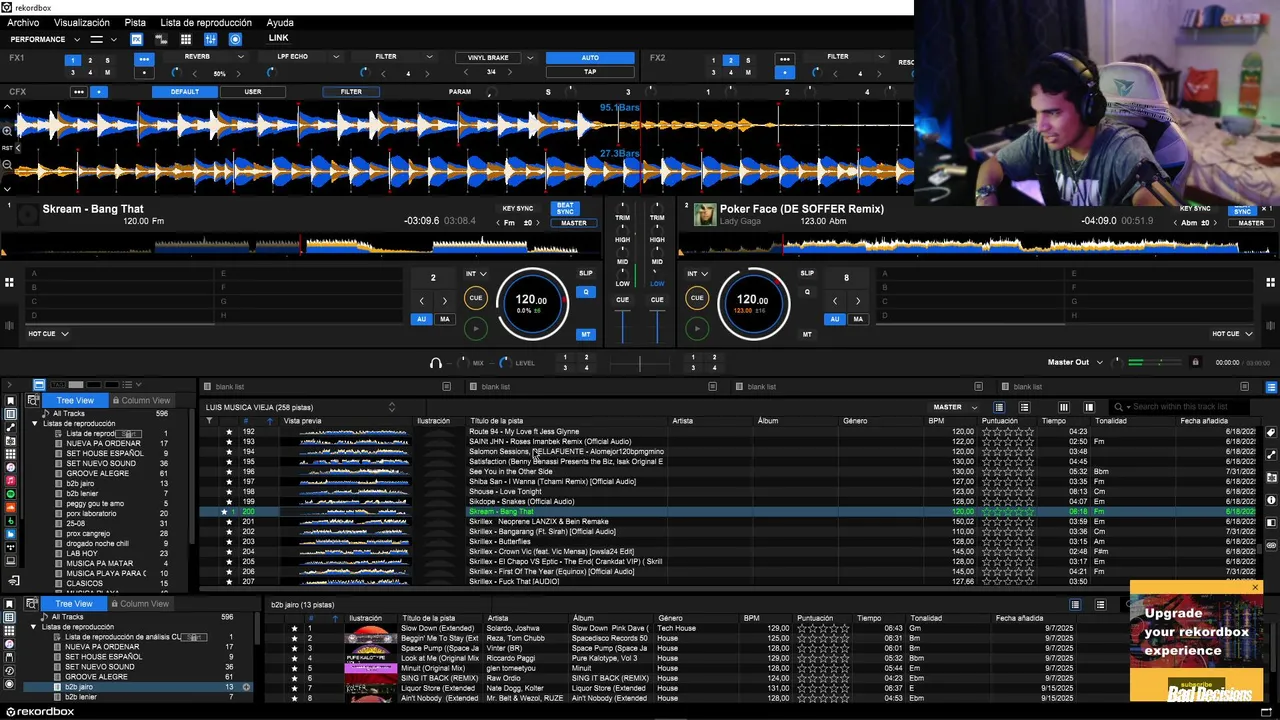This screenshot has width=1280, height=720.
Task: Switch to Column View tab in upper browser
Action: coord(141,400)
